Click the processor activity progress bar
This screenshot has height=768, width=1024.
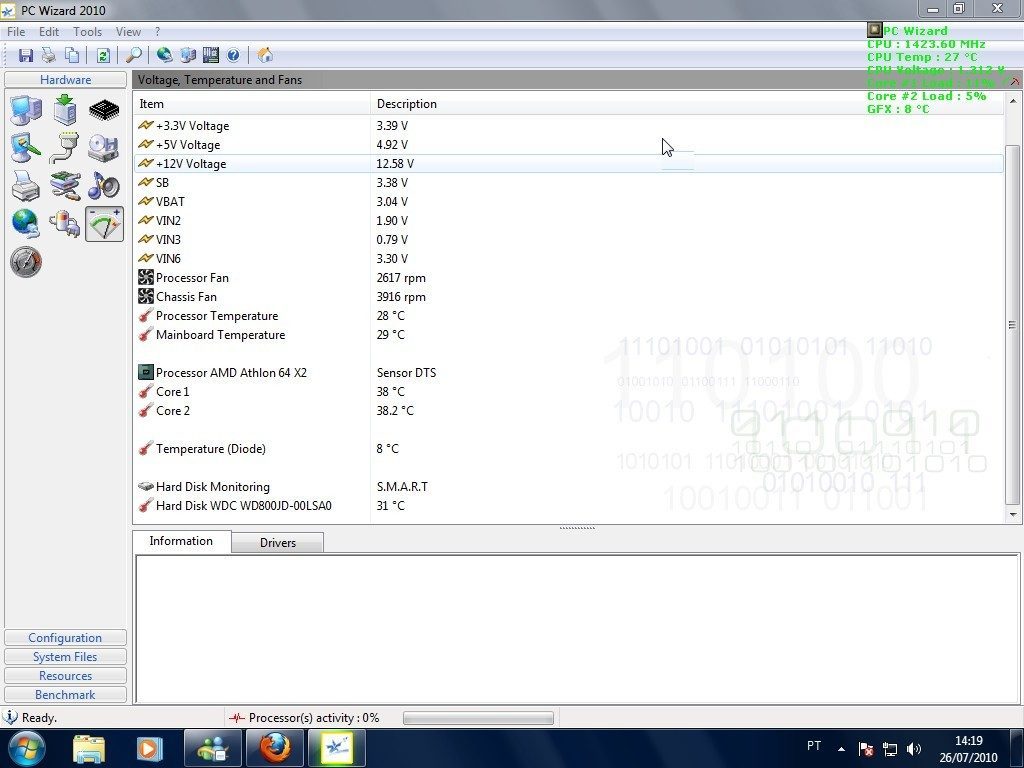point(478,718)
